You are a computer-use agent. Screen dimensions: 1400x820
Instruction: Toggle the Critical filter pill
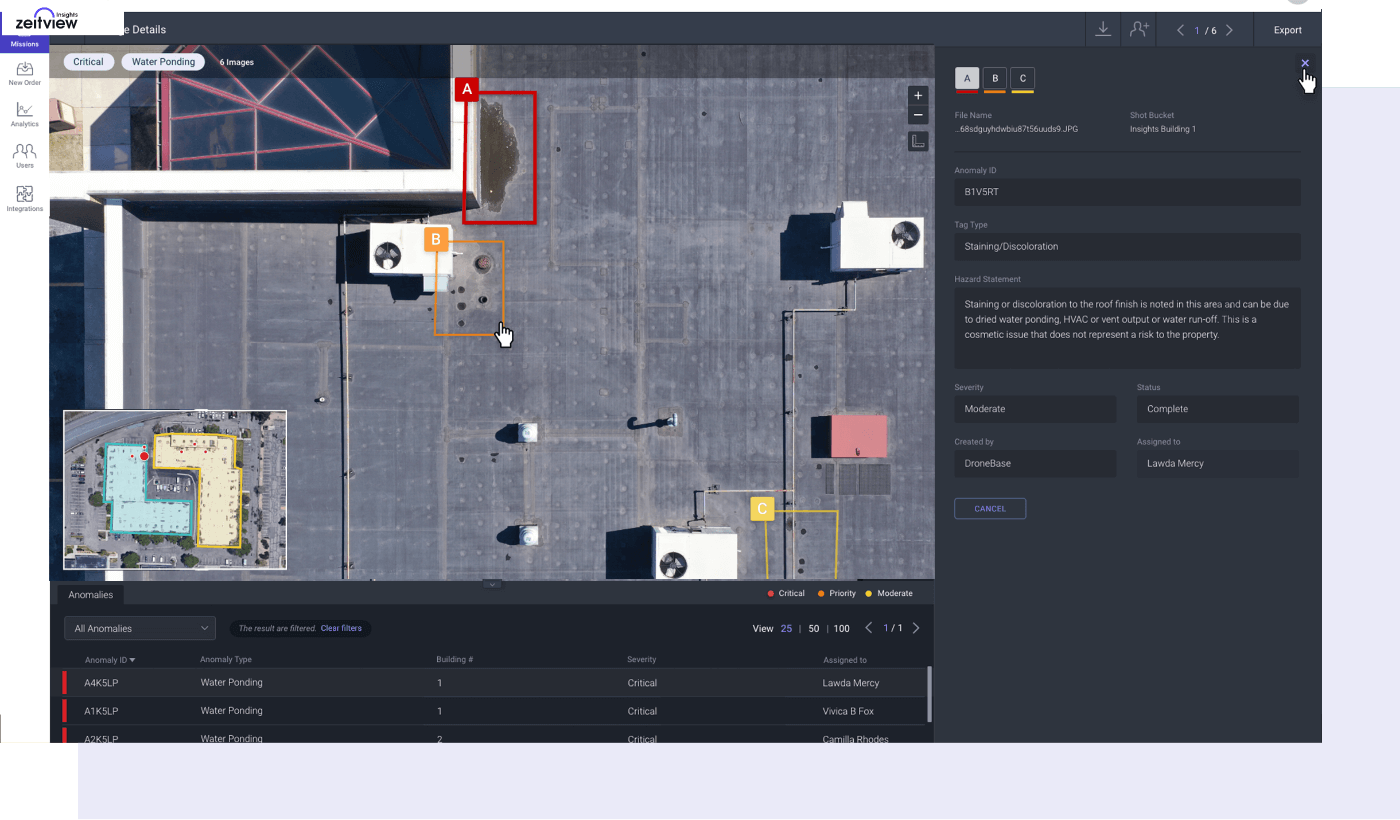tap(88, 61)
